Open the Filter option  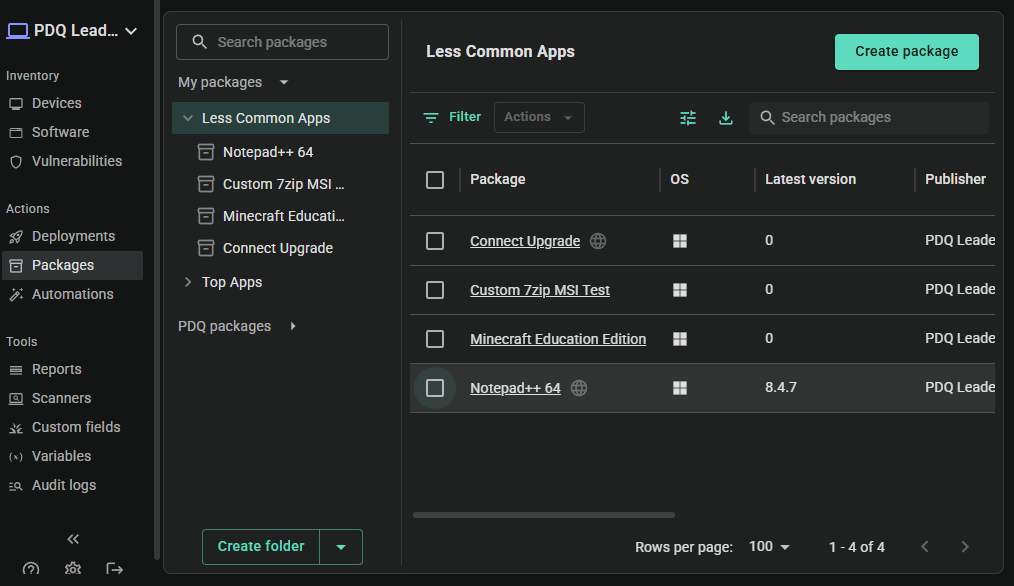click(452, 117)
